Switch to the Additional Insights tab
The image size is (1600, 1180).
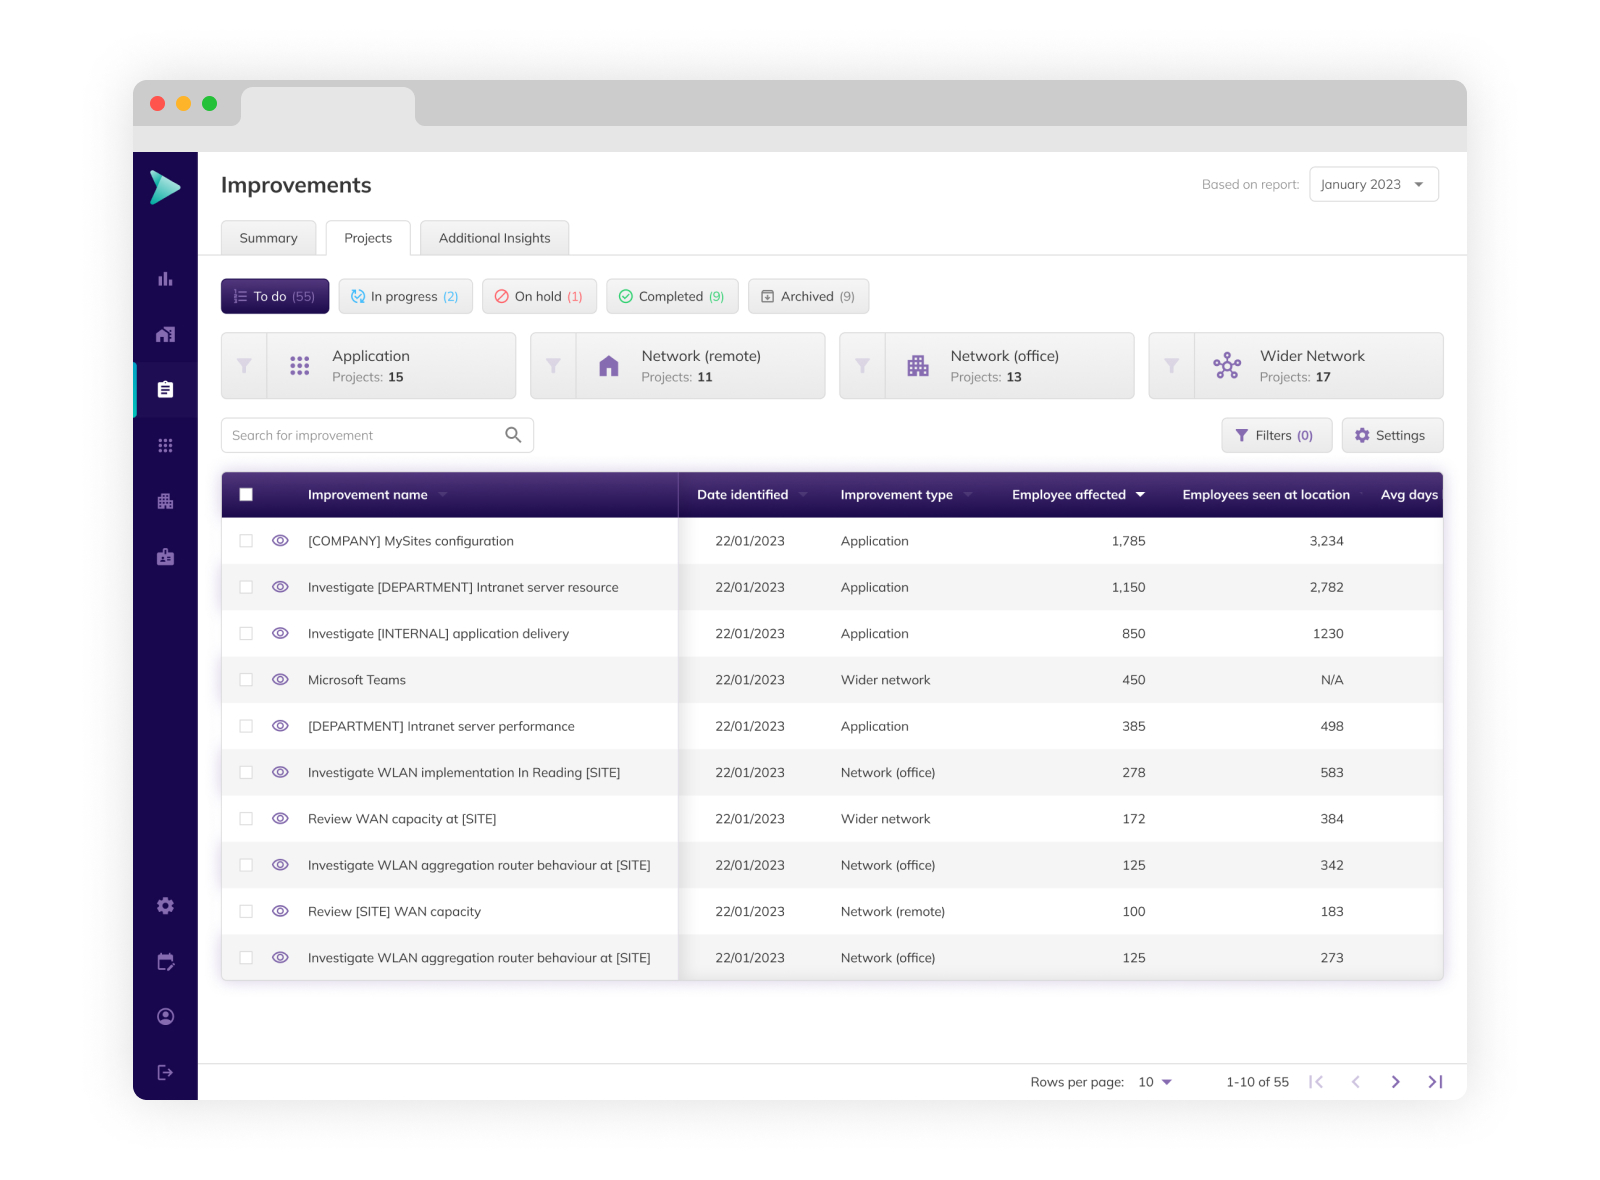point(494,238)
